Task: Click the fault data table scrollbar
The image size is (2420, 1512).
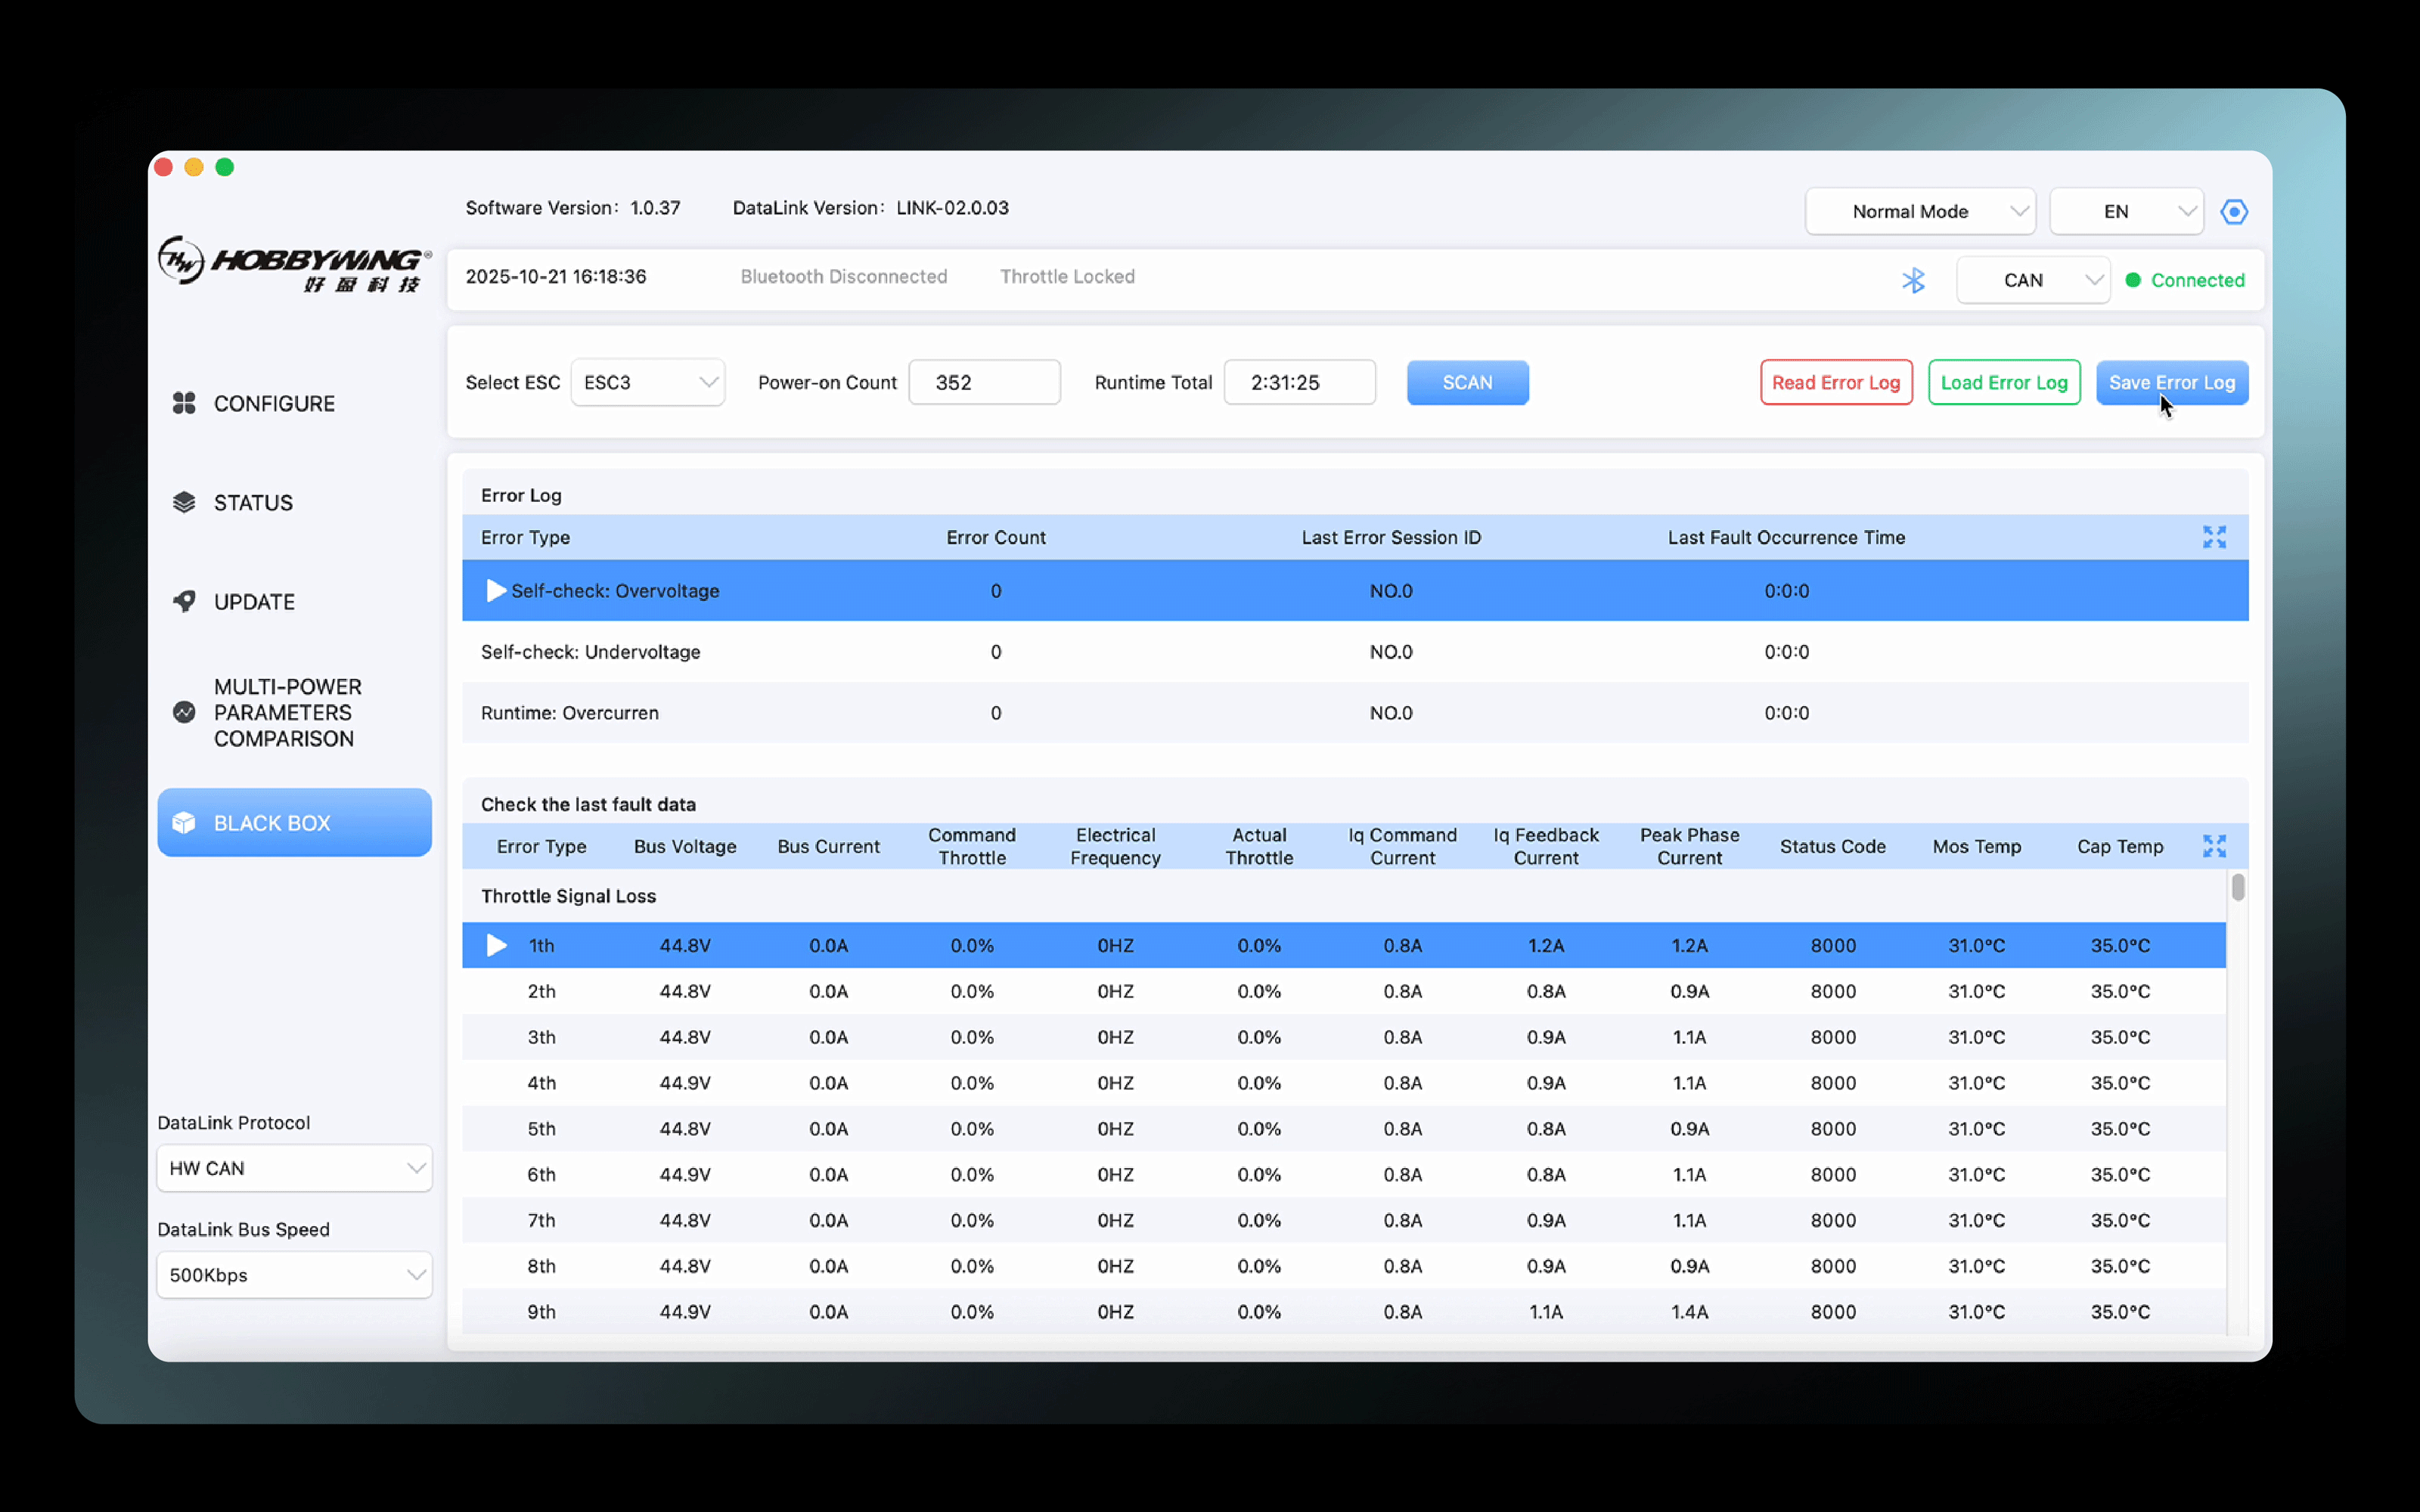Action: coord(2238,887)
